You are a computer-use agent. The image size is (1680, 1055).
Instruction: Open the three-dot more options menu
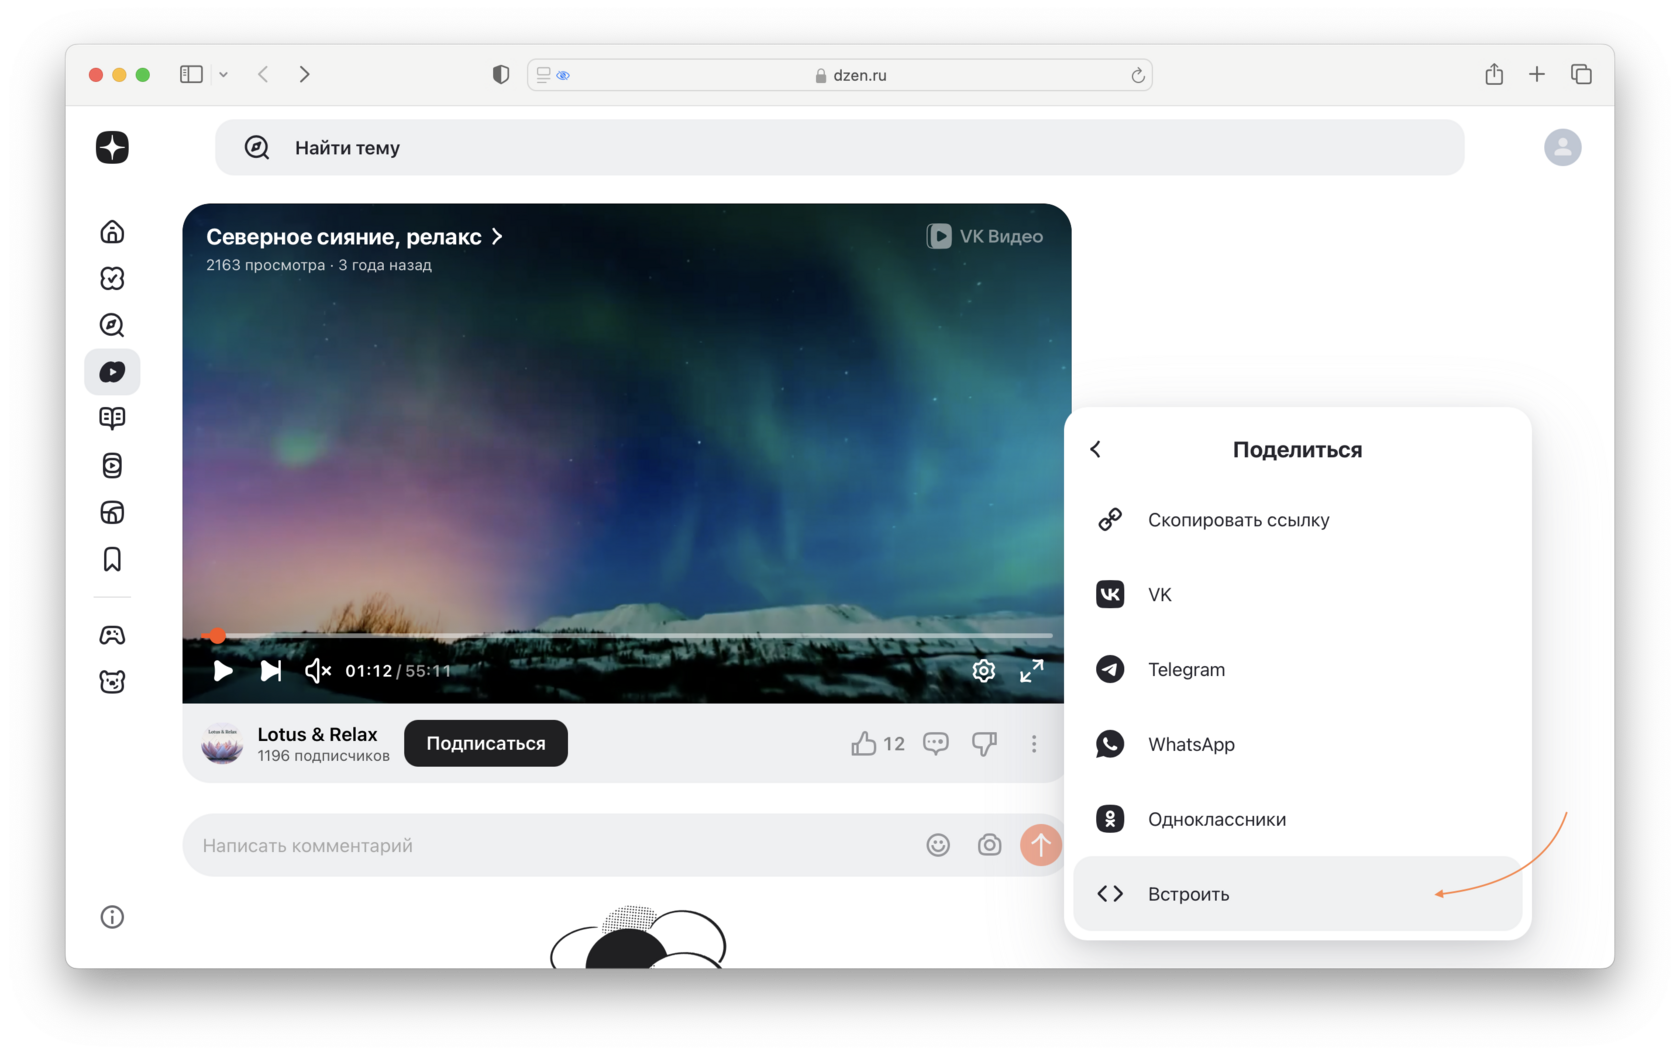click(1034, 743)
